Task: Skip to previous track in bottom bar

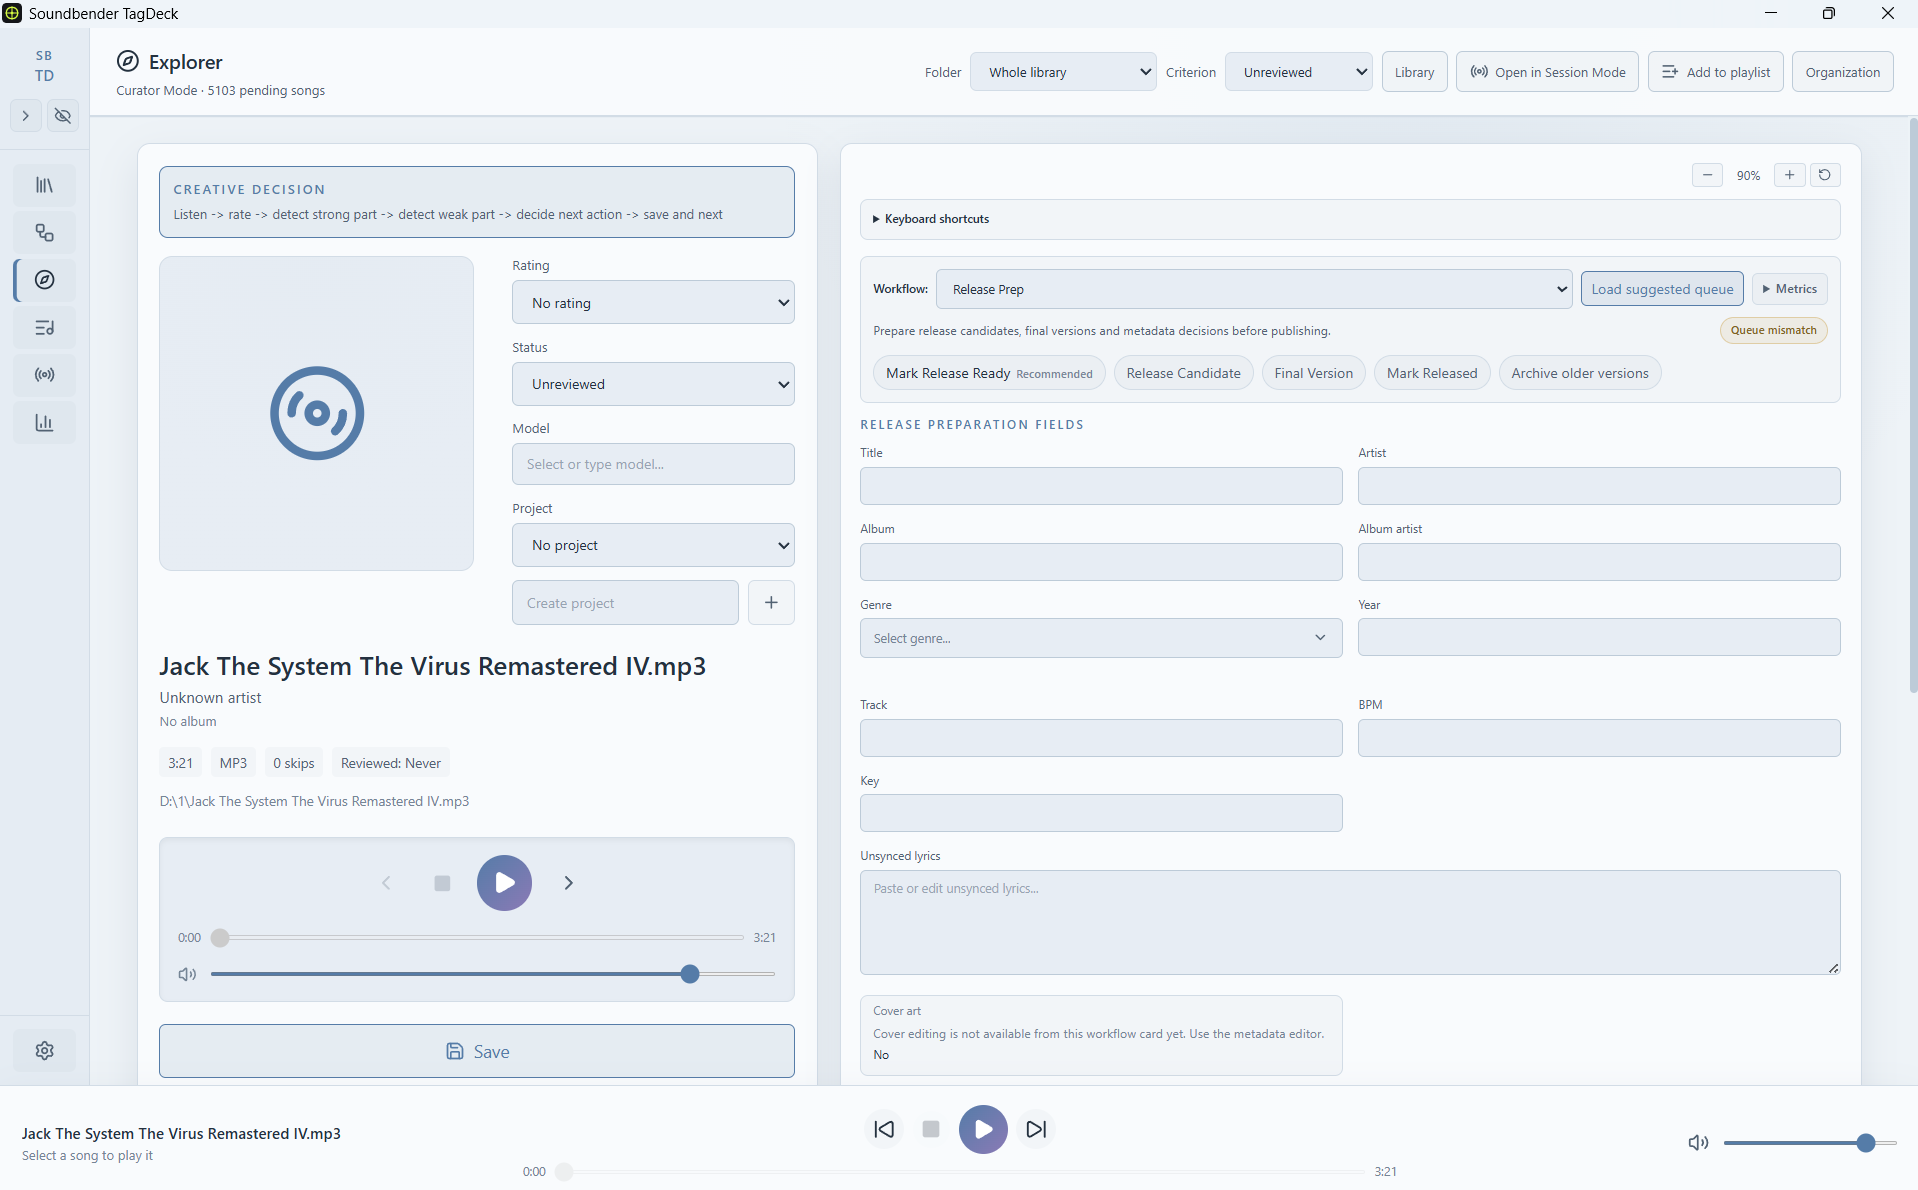Action: pos(884,1130)
